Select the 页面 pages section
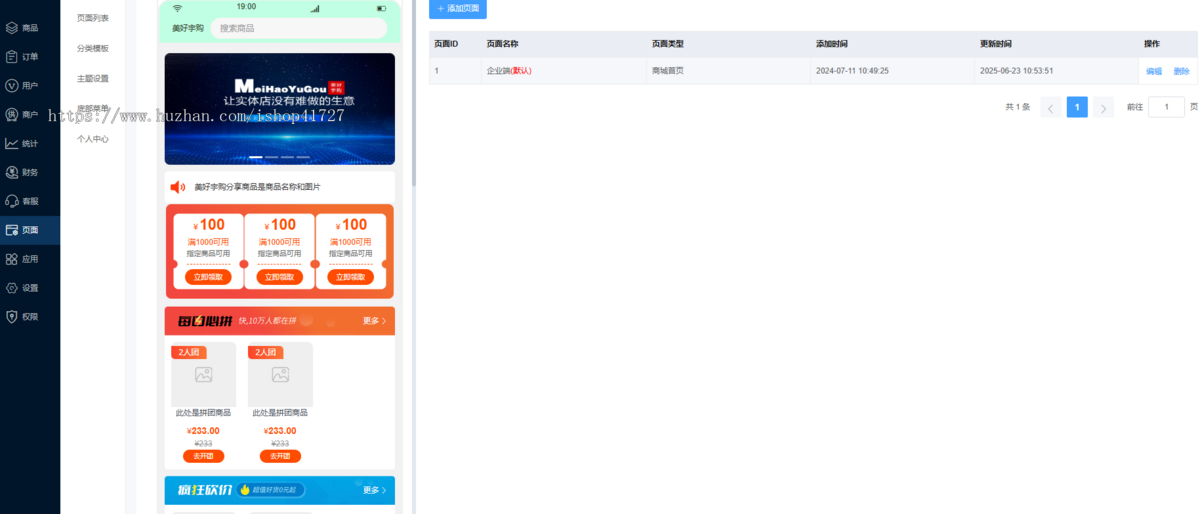This screenshot has width=1200, height=514. click(x=30, y=230)
